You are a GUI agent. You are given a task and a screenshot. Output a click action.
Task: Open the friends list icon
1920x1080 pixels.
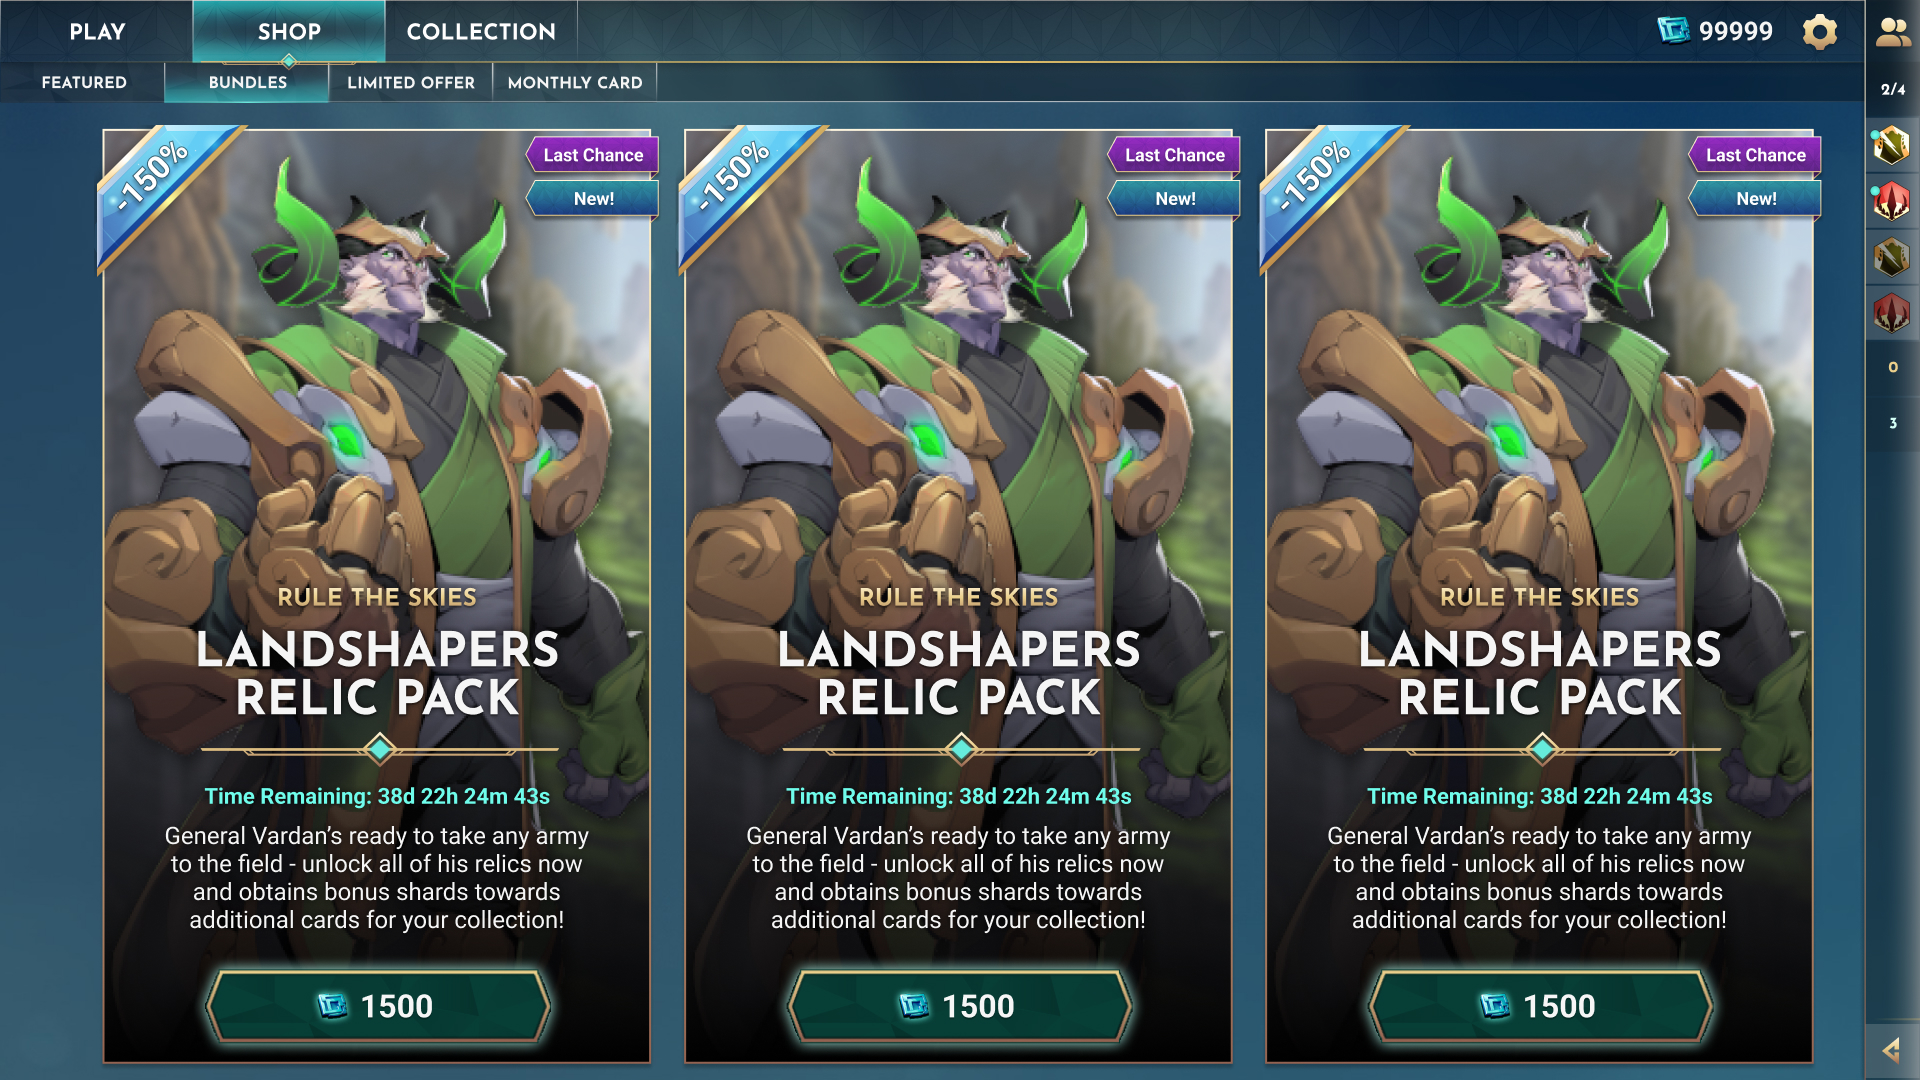point(1893,32)
